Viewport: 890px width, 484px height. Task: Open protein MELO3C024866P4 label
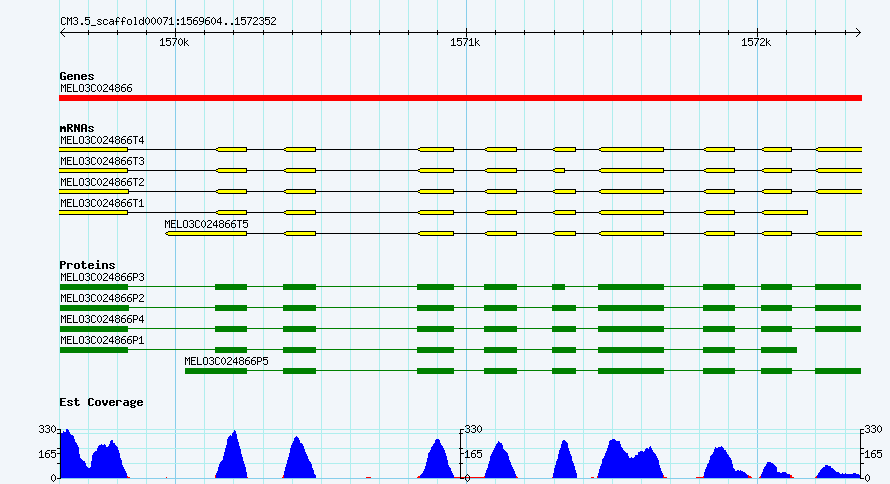pos(102,319)
